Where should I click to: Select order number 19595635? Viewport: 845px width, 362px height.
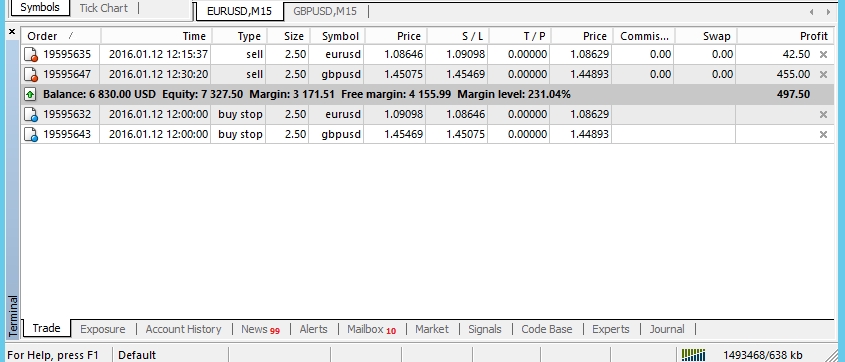point(67,54)
